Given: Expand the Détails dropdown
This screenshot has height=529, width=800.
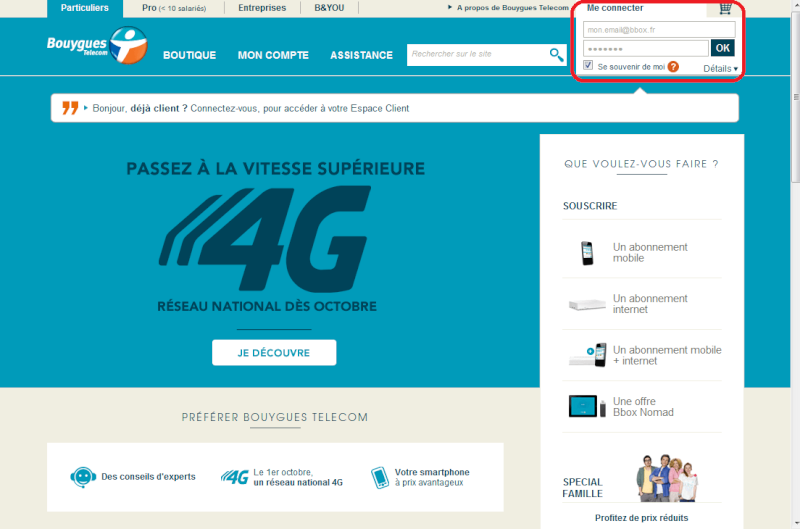Looking at the screenshot, I should [x=720, y=68].
